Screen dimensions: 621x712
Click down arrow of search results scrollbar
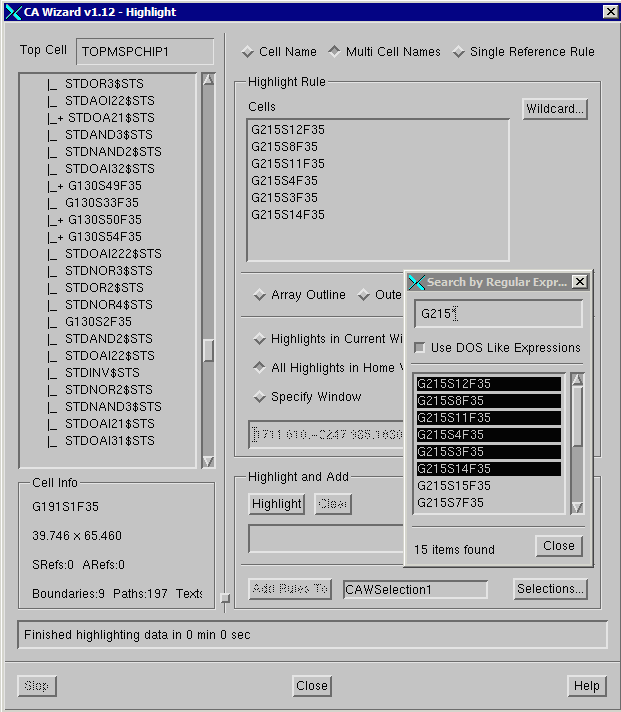(577, 508)
